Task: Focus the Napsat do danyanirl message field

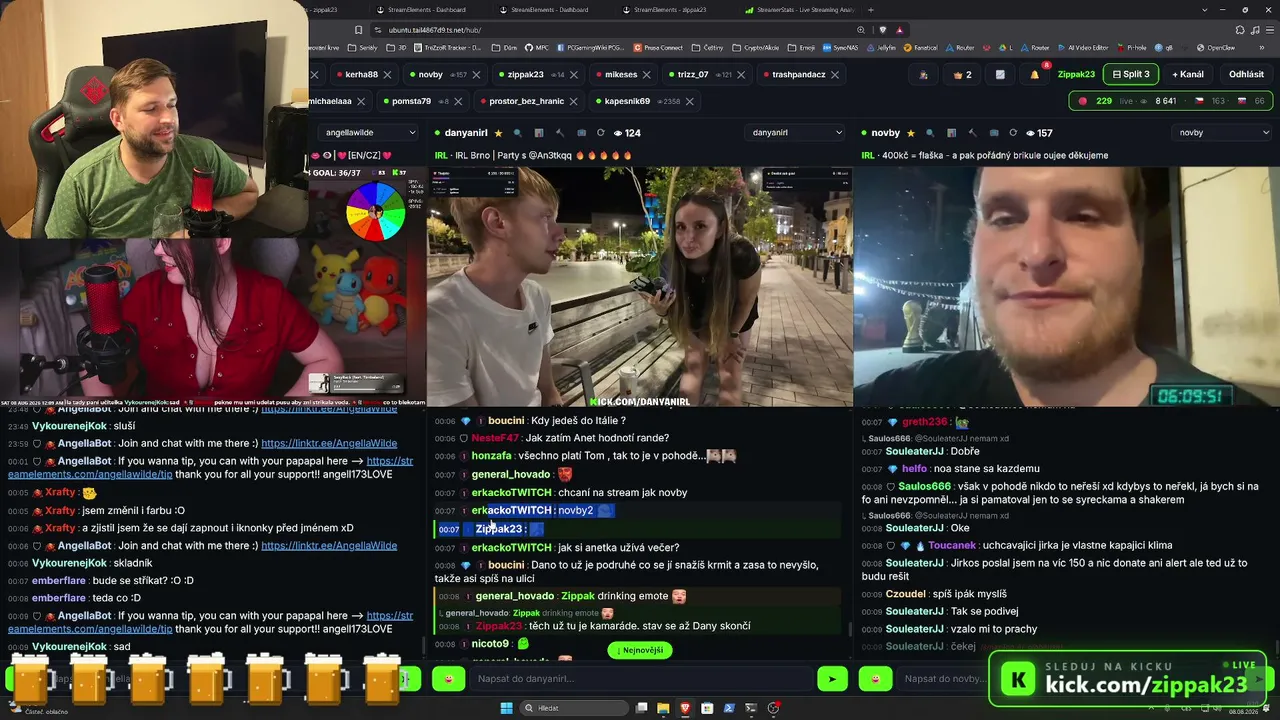Action: click(641, 679)
